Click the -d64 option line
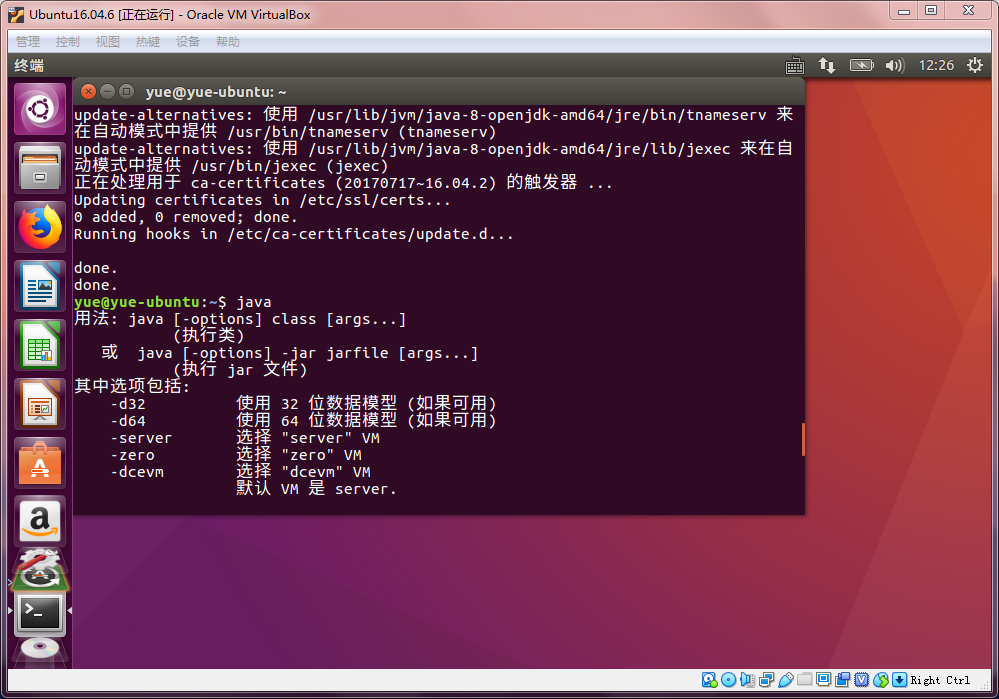 tap(303, 421)
